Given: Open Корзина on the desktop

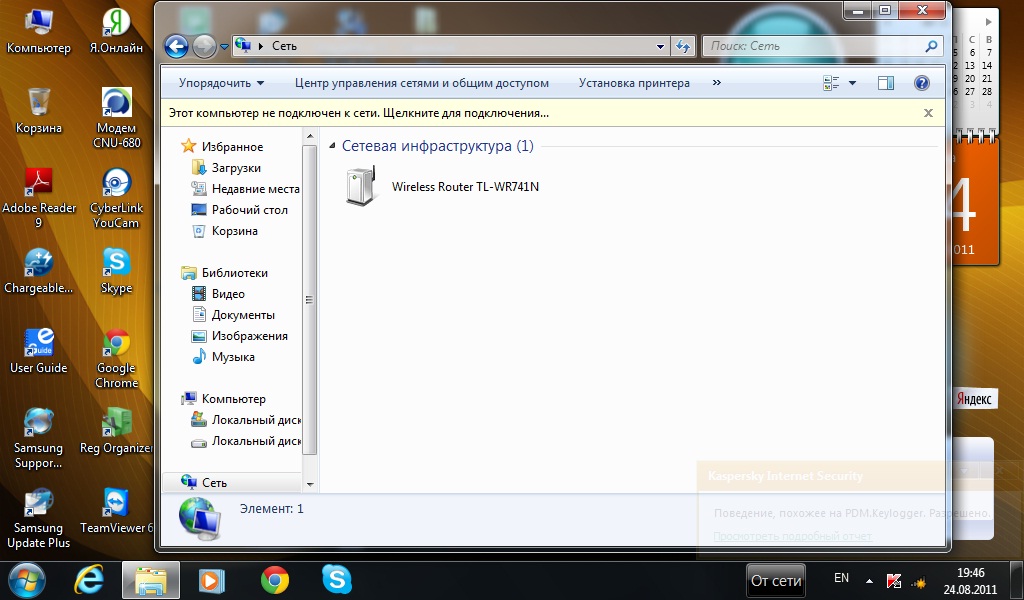Looking at the screenshot, I should click(39, 110).
